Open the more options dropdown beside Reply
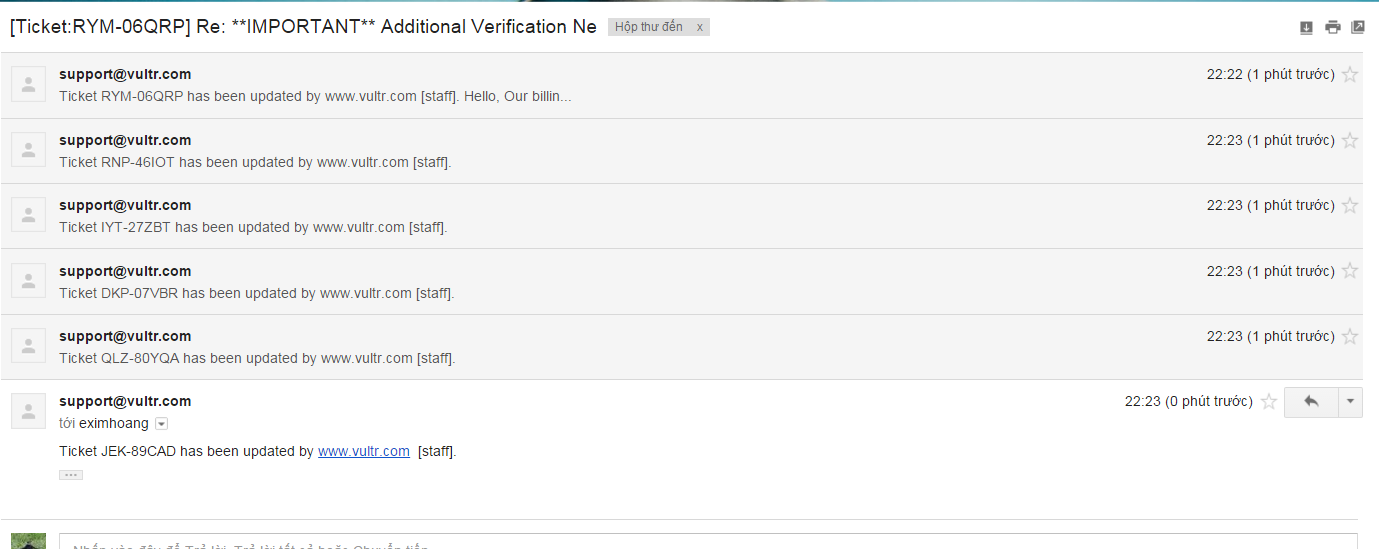1379x549 pixels. [x=1350, y=402]
